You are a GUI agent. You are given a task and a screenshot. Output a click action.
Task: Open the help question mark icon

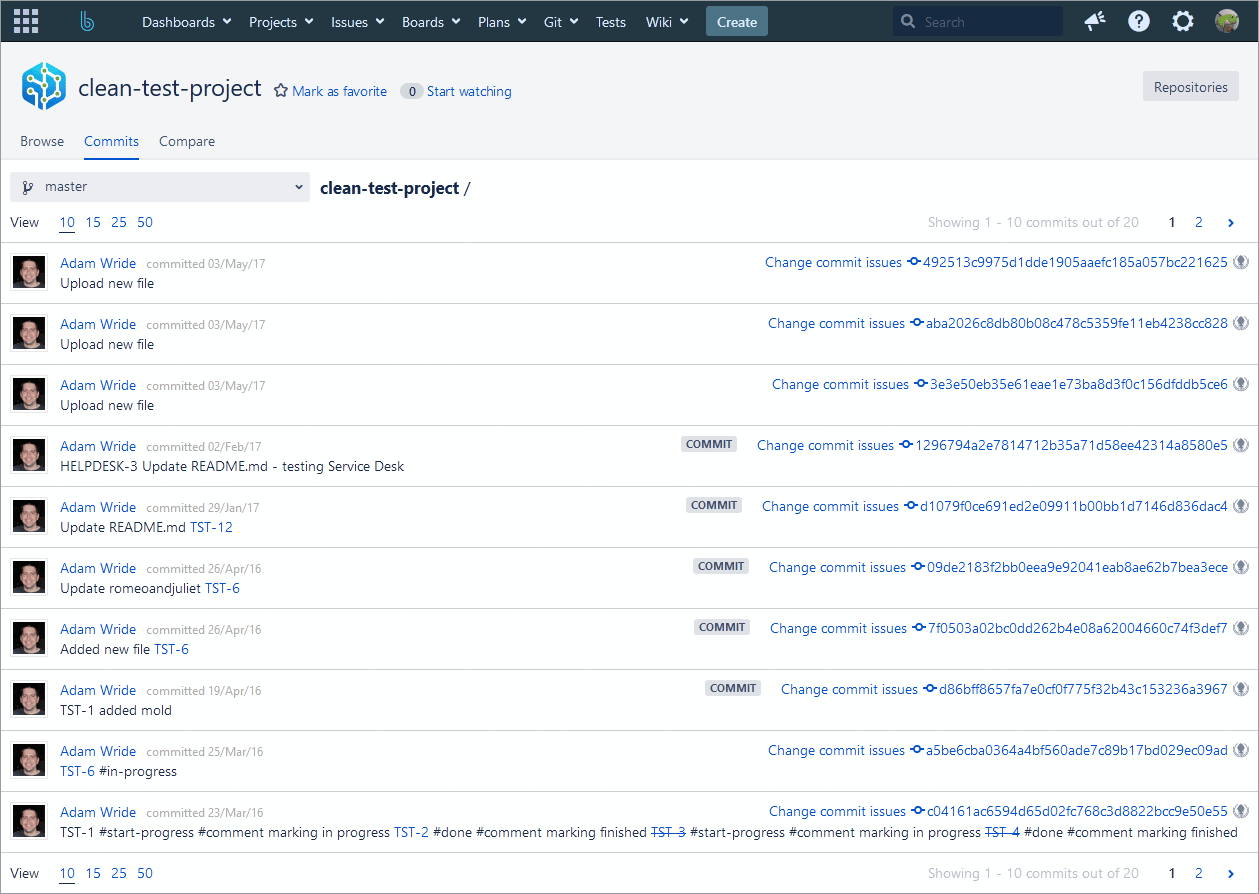1138,20
